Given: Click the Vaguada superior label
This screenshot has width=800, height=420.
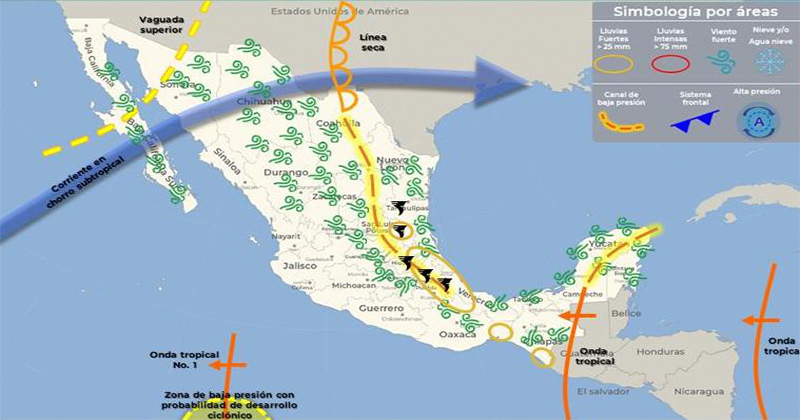Looking at the screenshot, I should (x=139, y=25).
